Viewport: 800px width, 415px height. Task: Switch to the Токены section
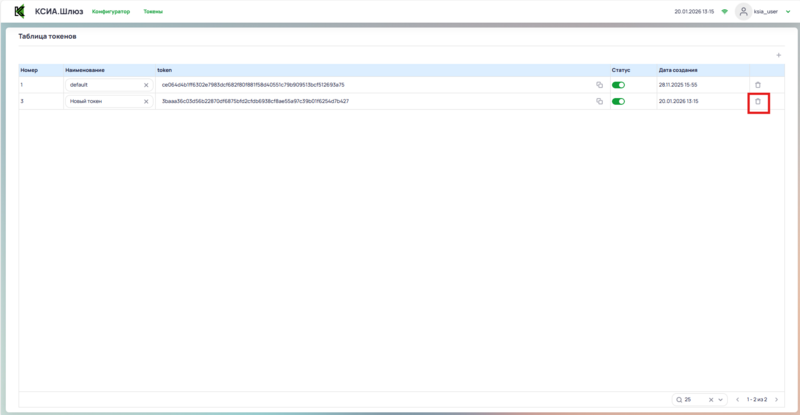tap(153, 11)
